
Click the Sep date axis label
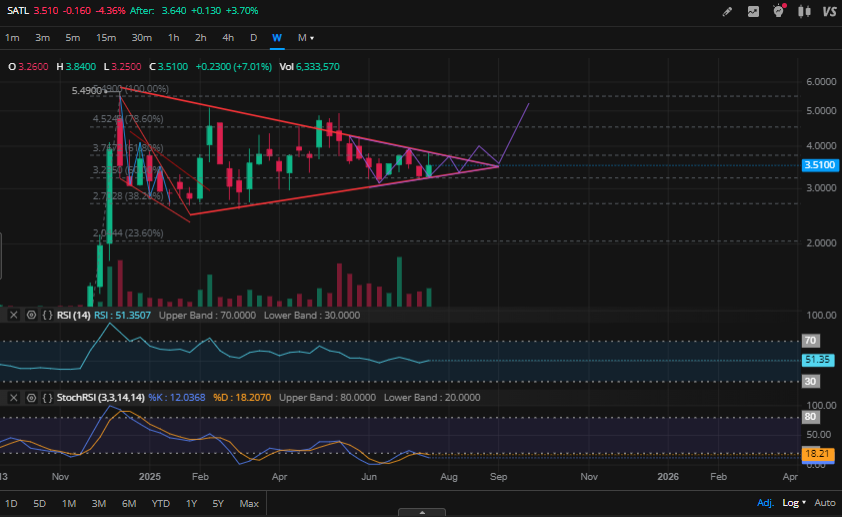[x=498, y=477]
